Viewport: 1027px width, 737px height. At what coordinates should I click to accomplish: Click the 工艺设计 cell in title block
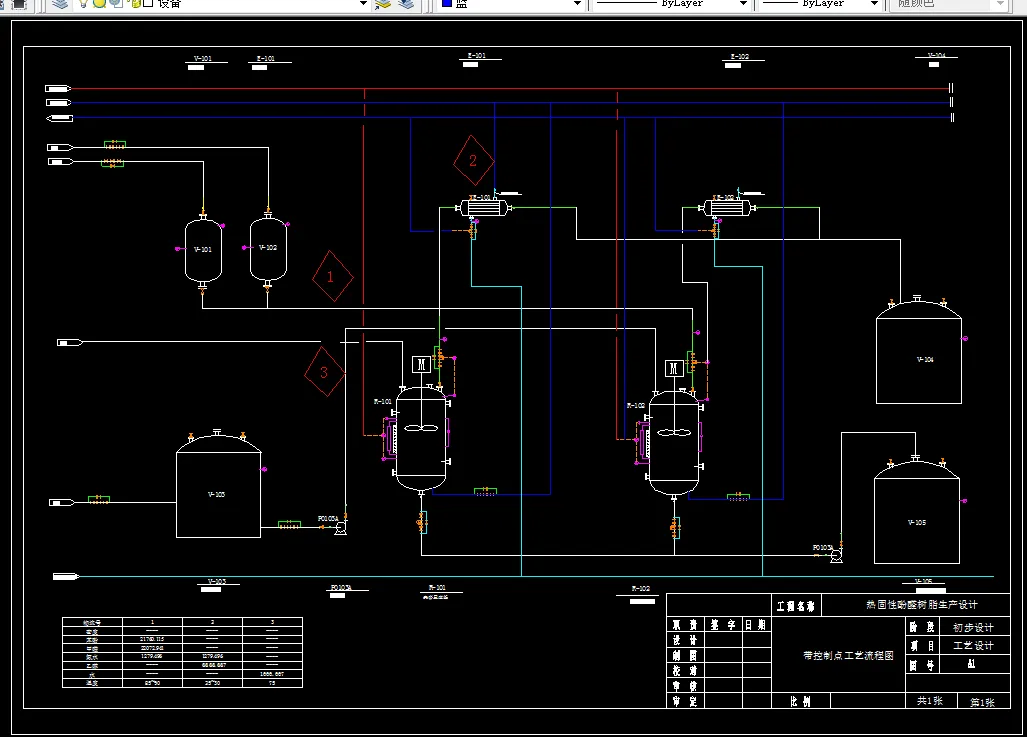(973, 646)
